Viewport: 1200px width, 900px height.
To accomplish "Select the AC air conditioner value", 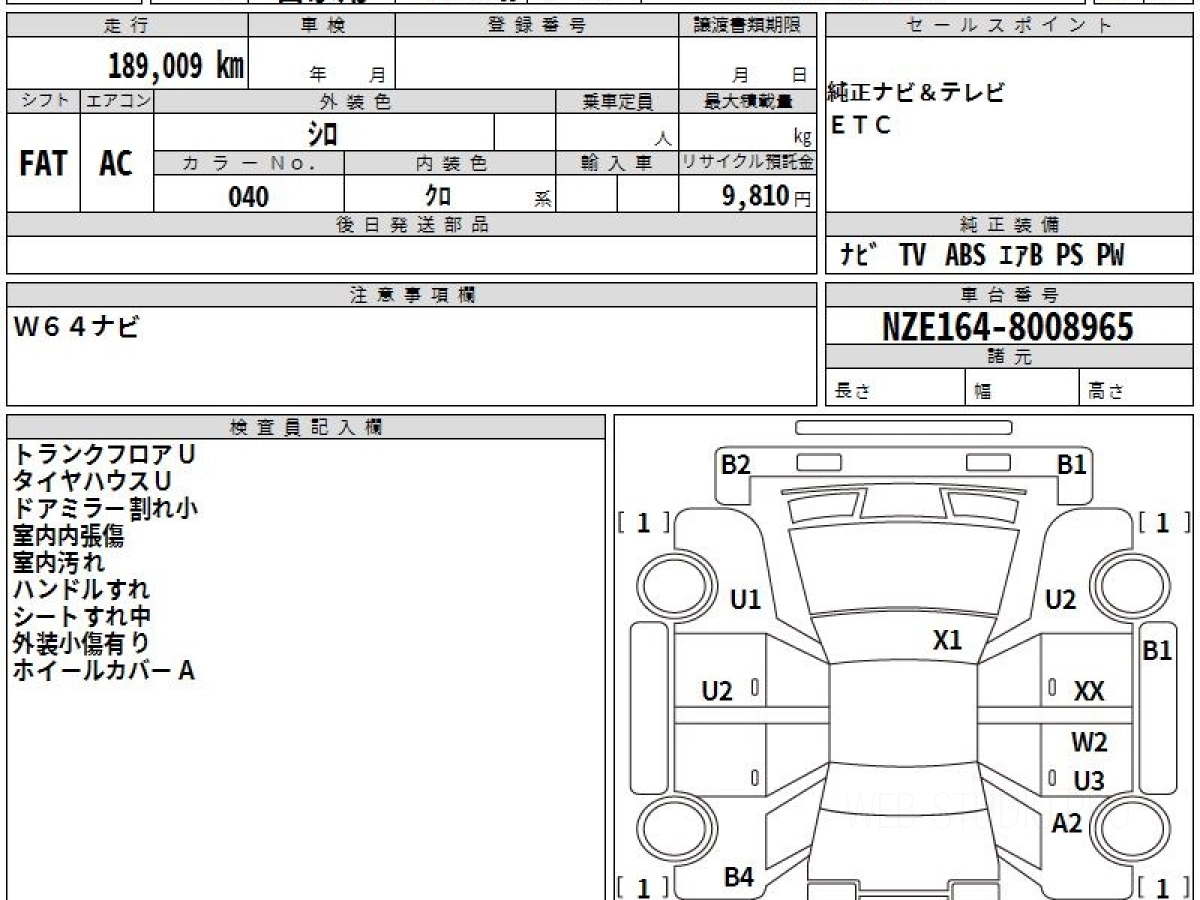I will 116,164.
